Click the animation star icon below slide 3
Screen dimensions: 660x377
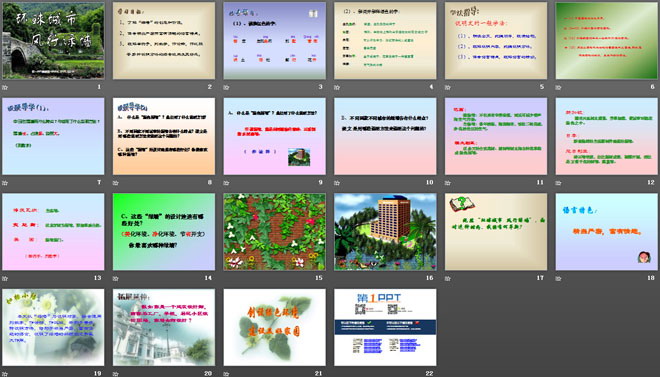point(226,88)
